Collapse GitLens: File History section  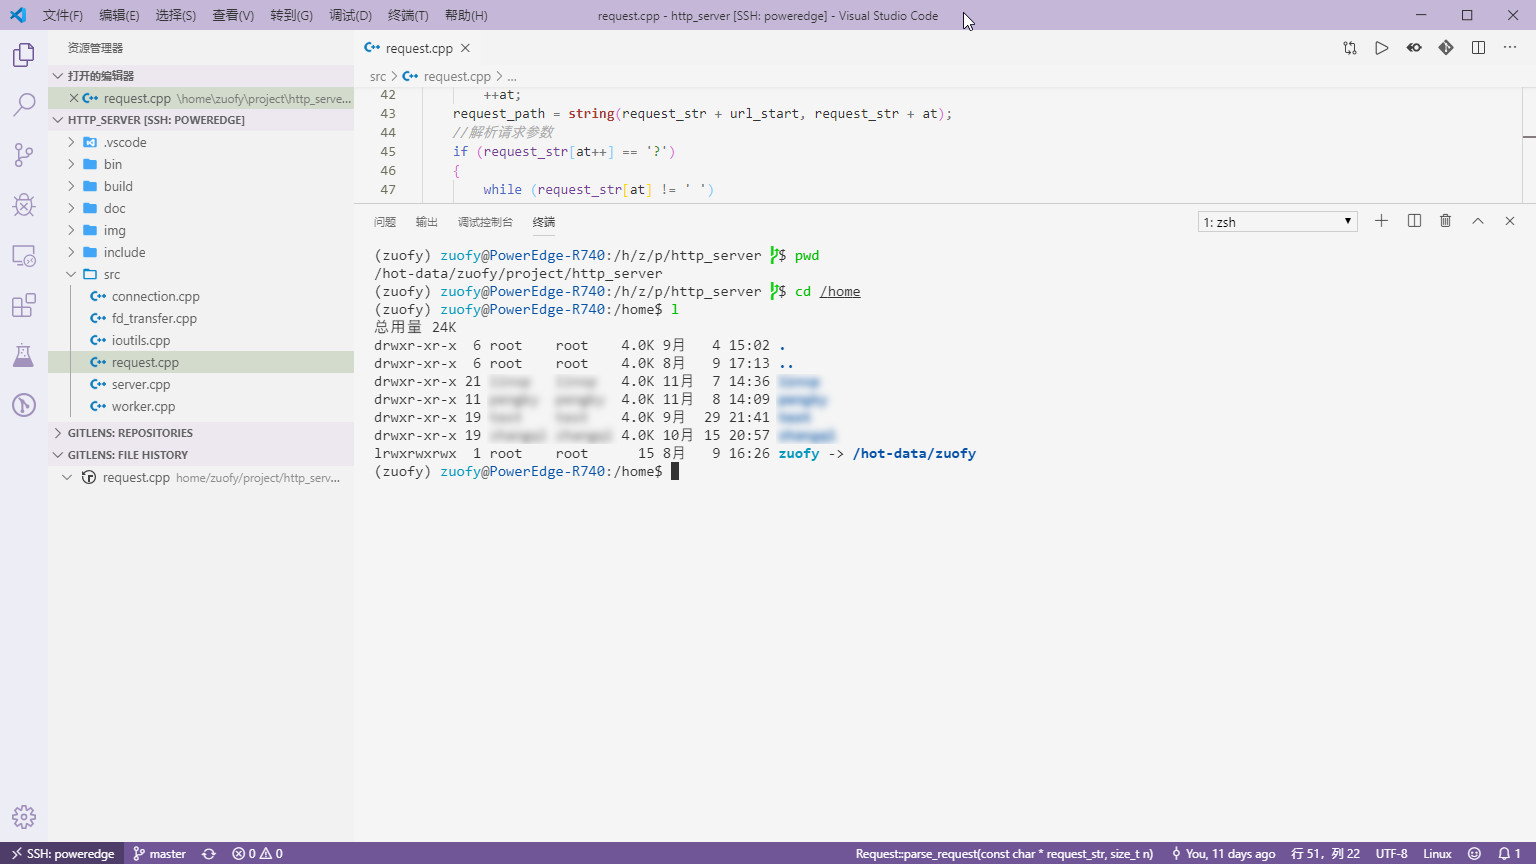coord(201,455)
